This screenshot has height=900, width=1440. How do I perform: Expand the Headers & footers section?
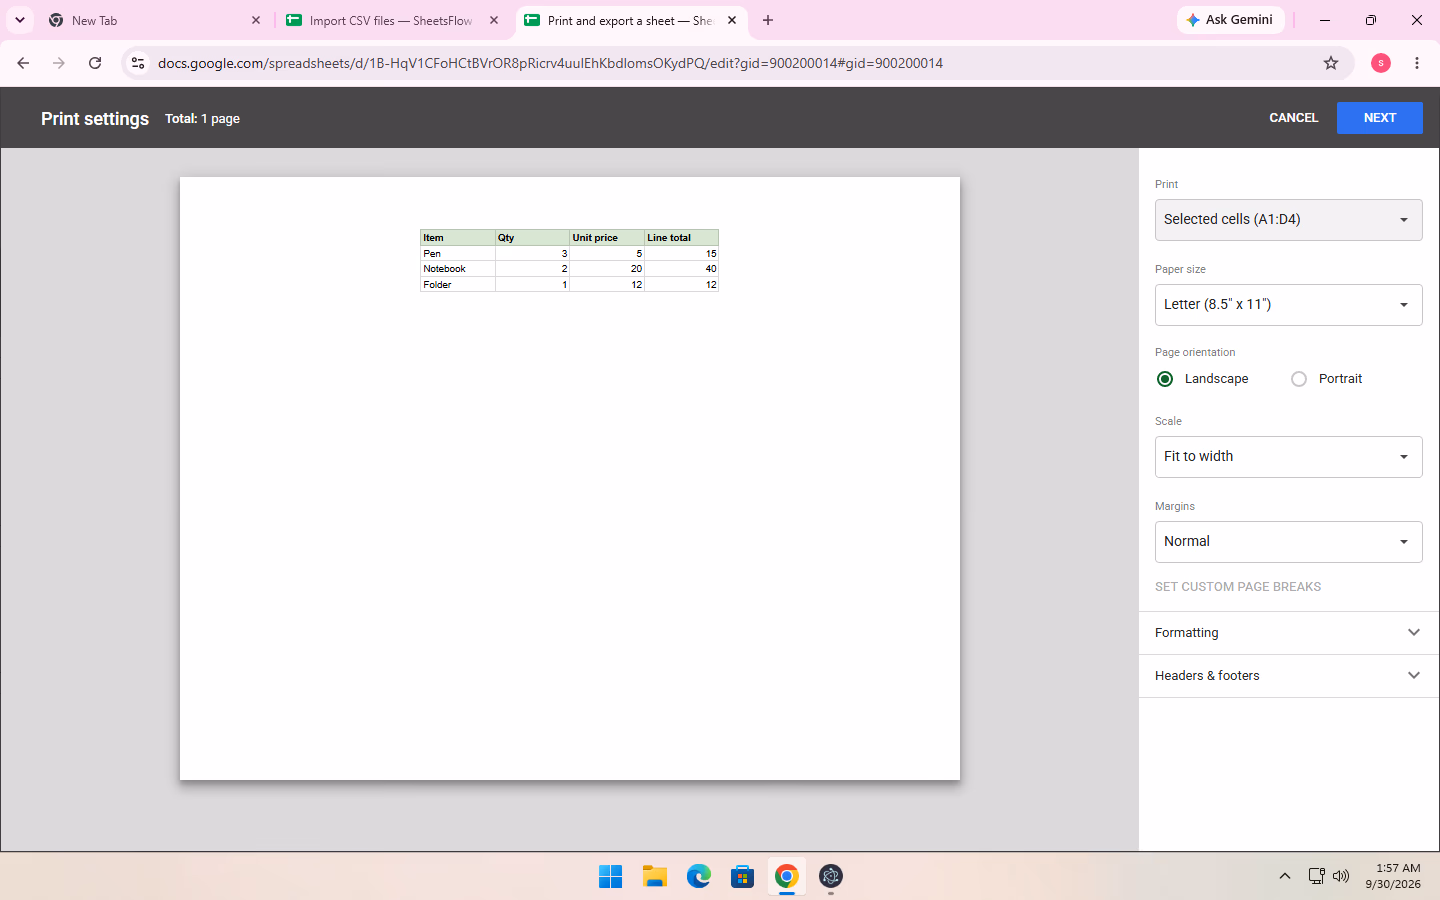click(1288, 676)
